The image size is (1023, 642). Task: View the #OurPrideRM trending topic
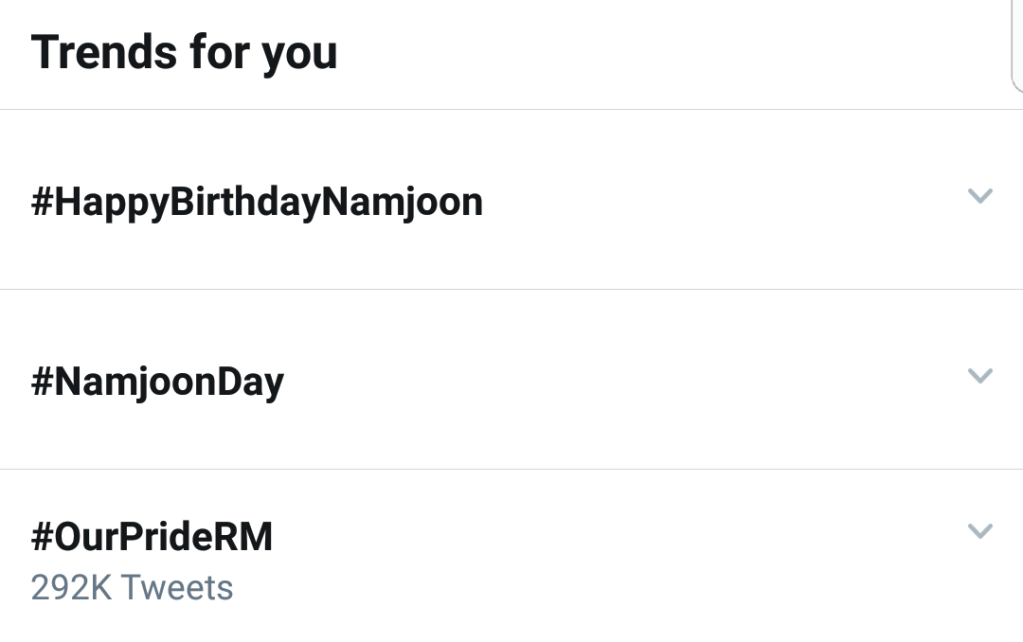(152, 538)
